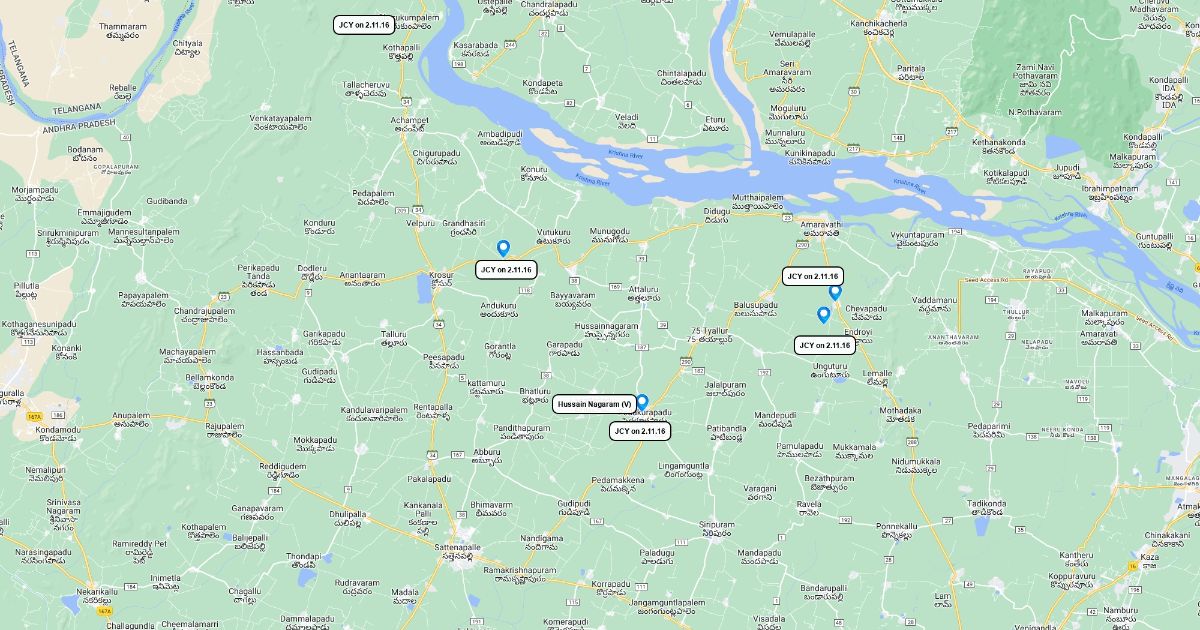This screenshot has width=1200, height=630.
Task: Click the blue pin next to Chevapadu
Action: coord(835,292)
